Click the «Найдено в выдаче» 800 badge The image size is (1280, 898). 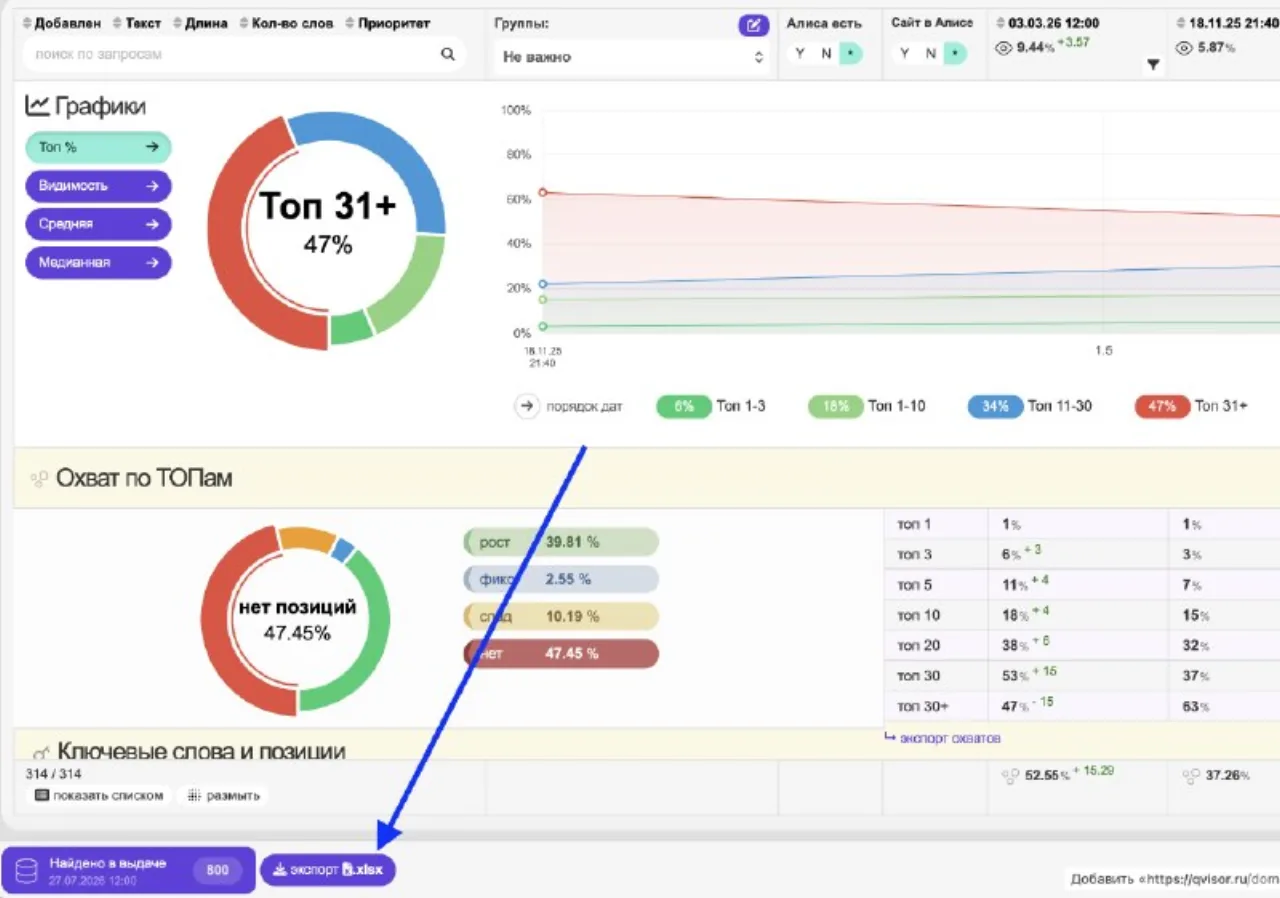pyautogui.click(x=217, y=870)
